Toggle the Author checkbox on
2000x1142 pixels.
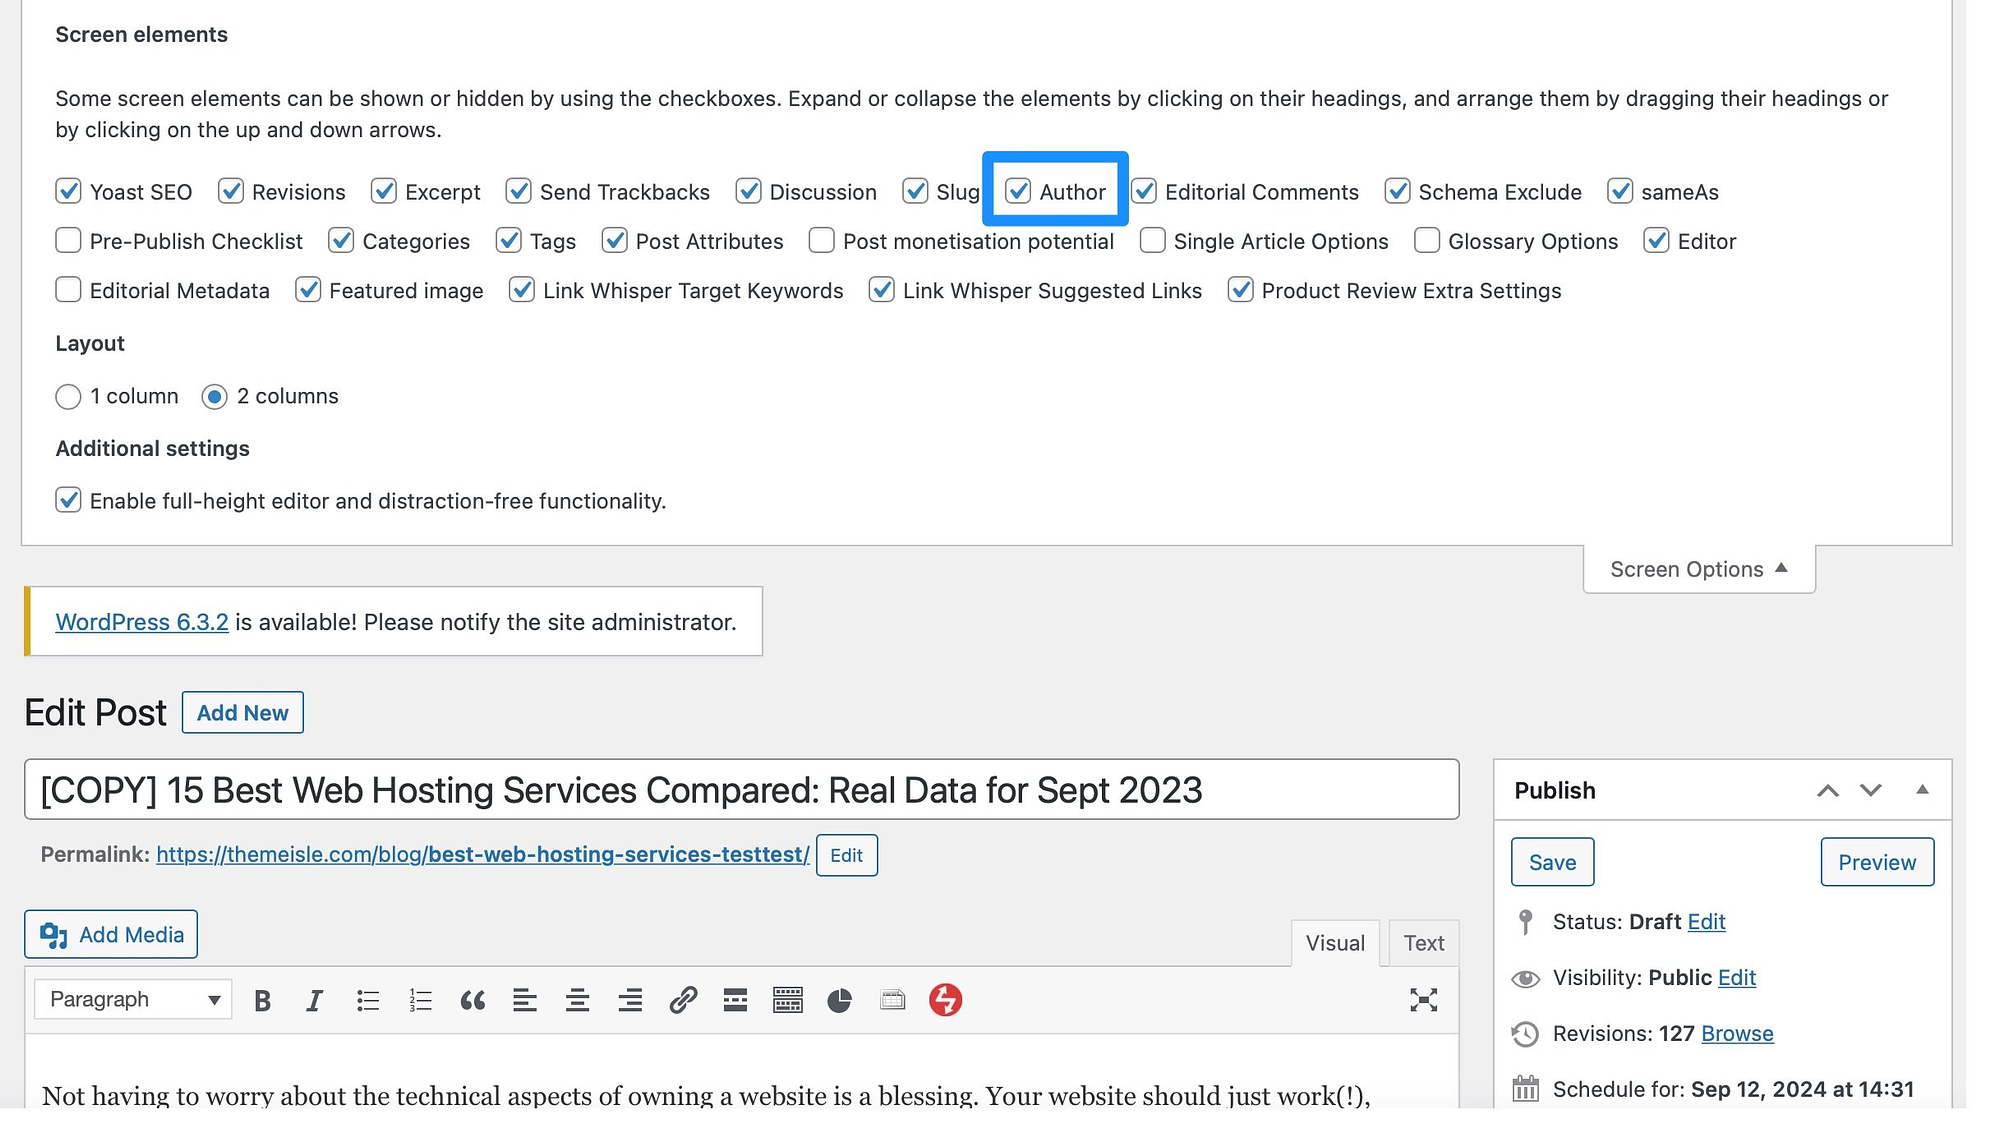1016,191
